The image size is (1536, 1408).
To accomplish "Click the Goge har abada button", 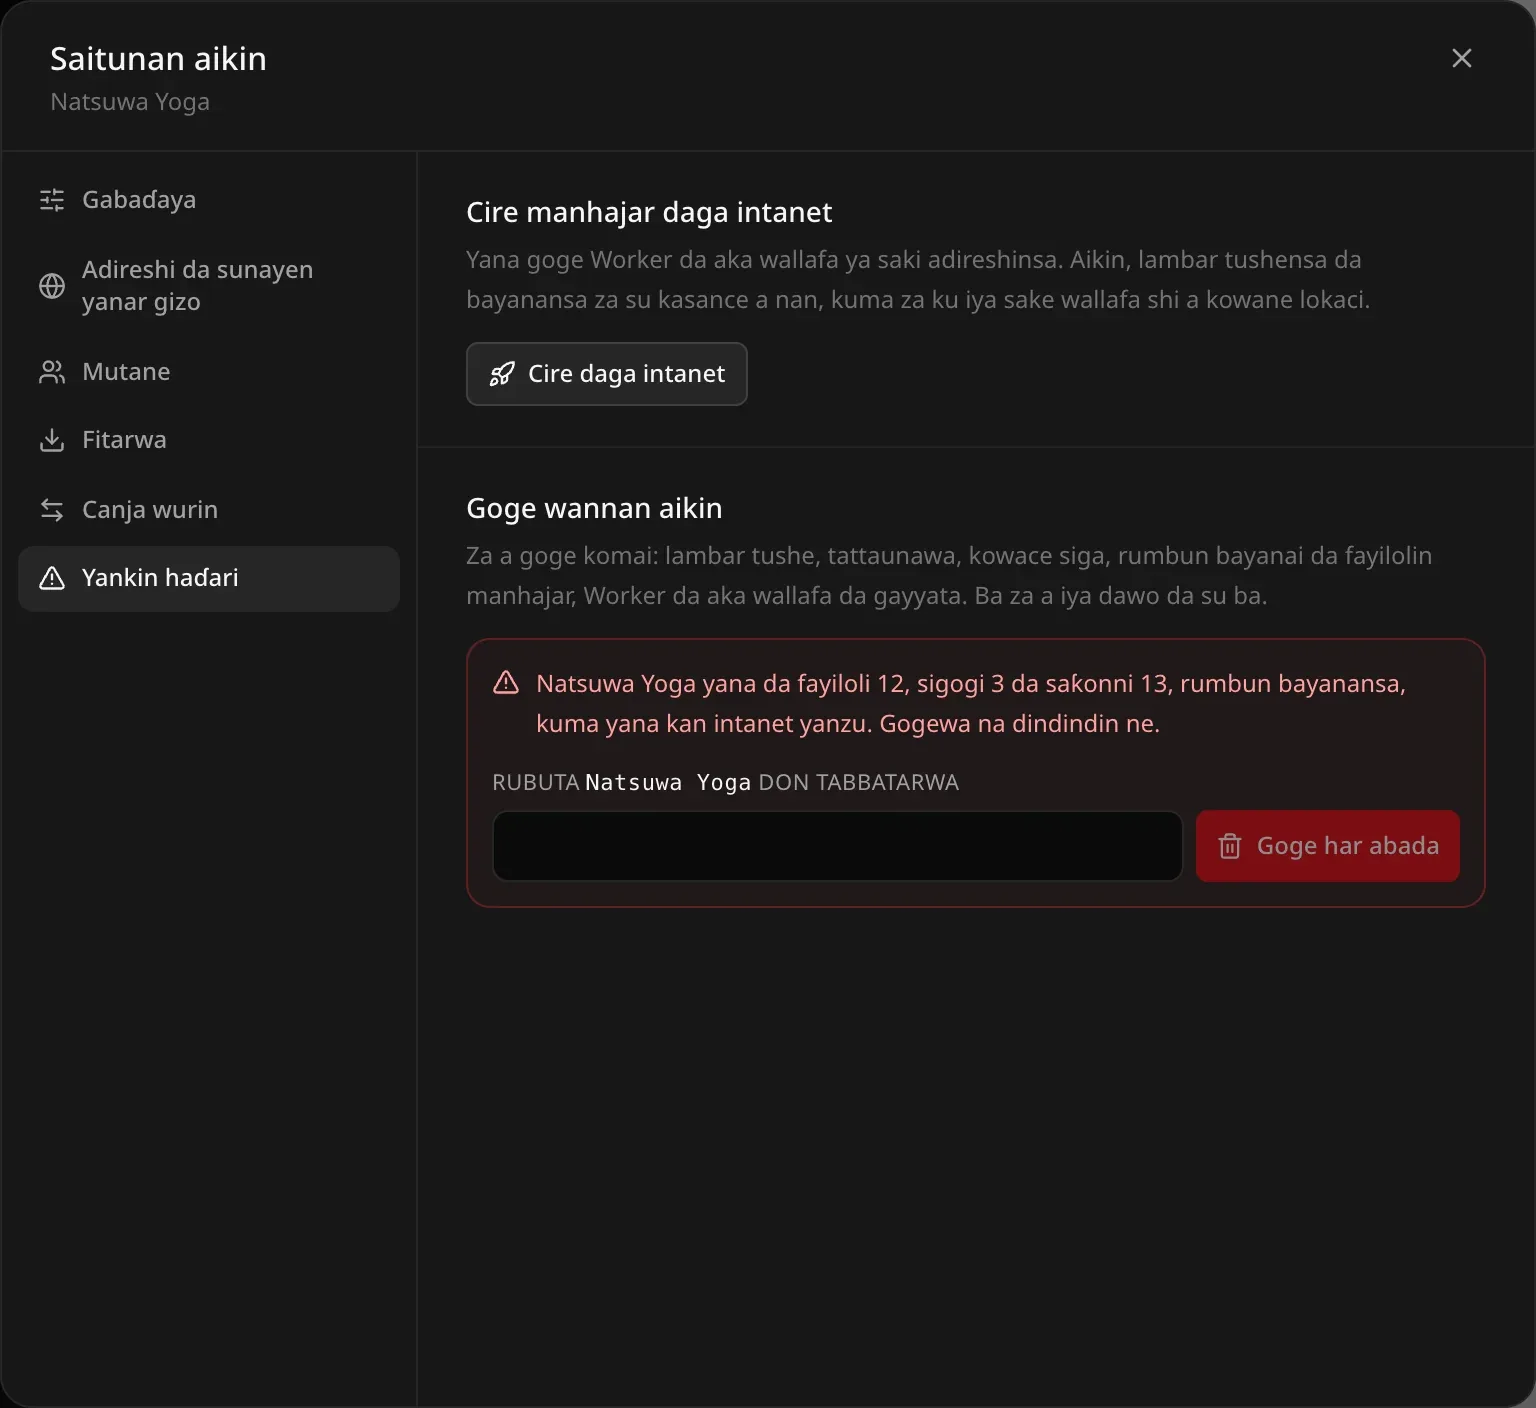I will [1327, 846].
